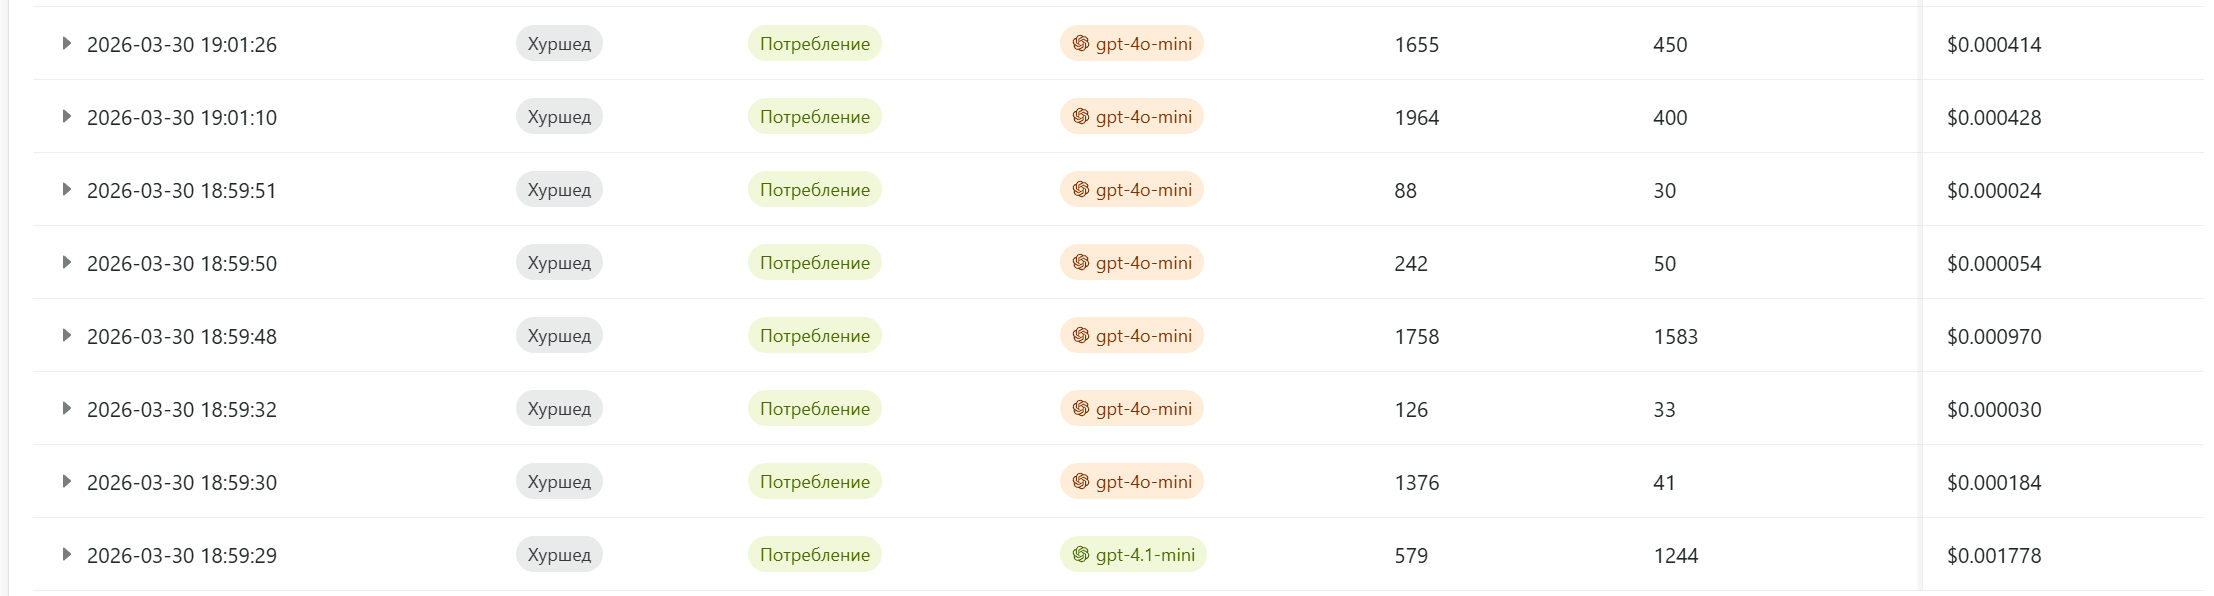Expand the 18:59:48 log row
The height and width of the screenshot is (596, 2214).
click(x=66, y=335)
